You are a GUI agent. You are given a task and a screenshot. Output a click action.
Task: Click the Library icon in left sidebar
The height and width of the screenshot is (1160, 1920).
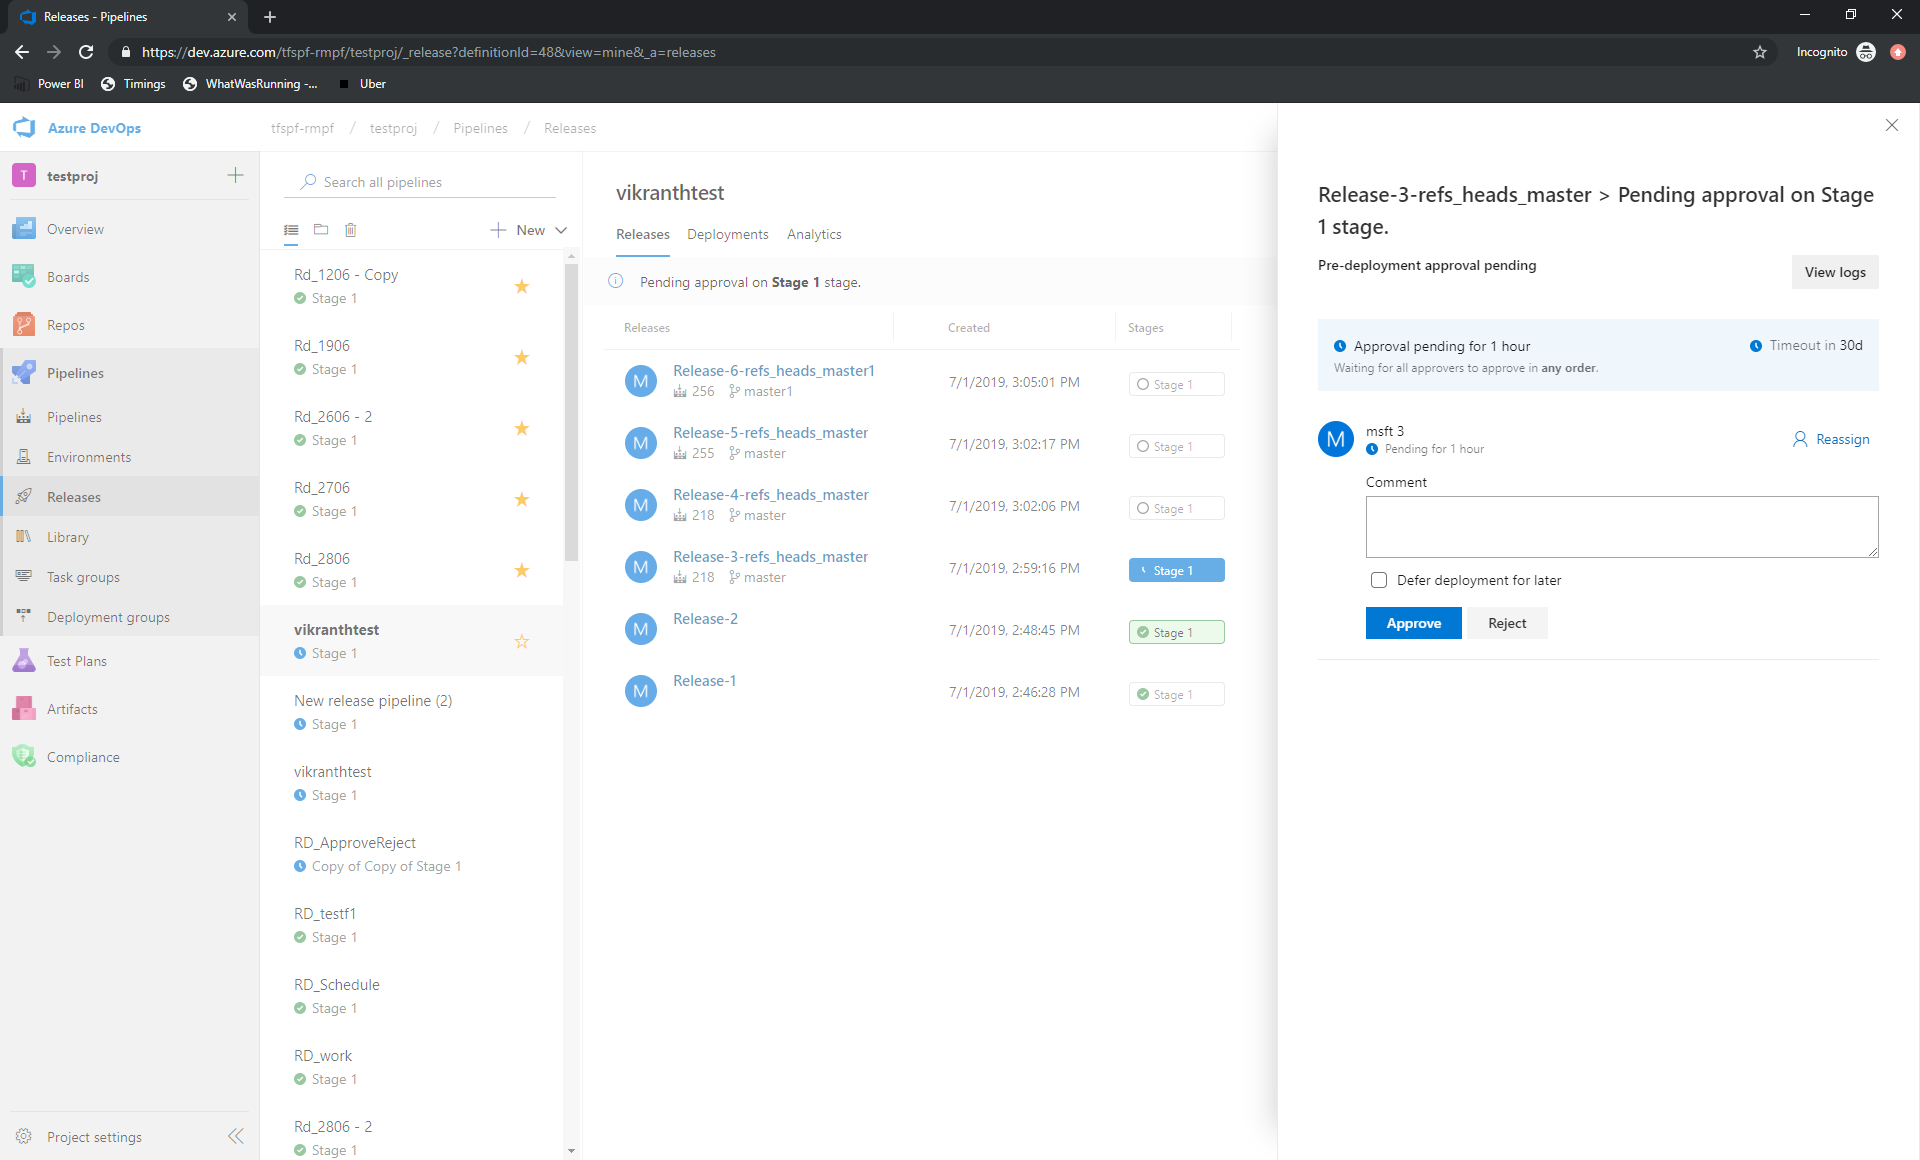(26, 536)
